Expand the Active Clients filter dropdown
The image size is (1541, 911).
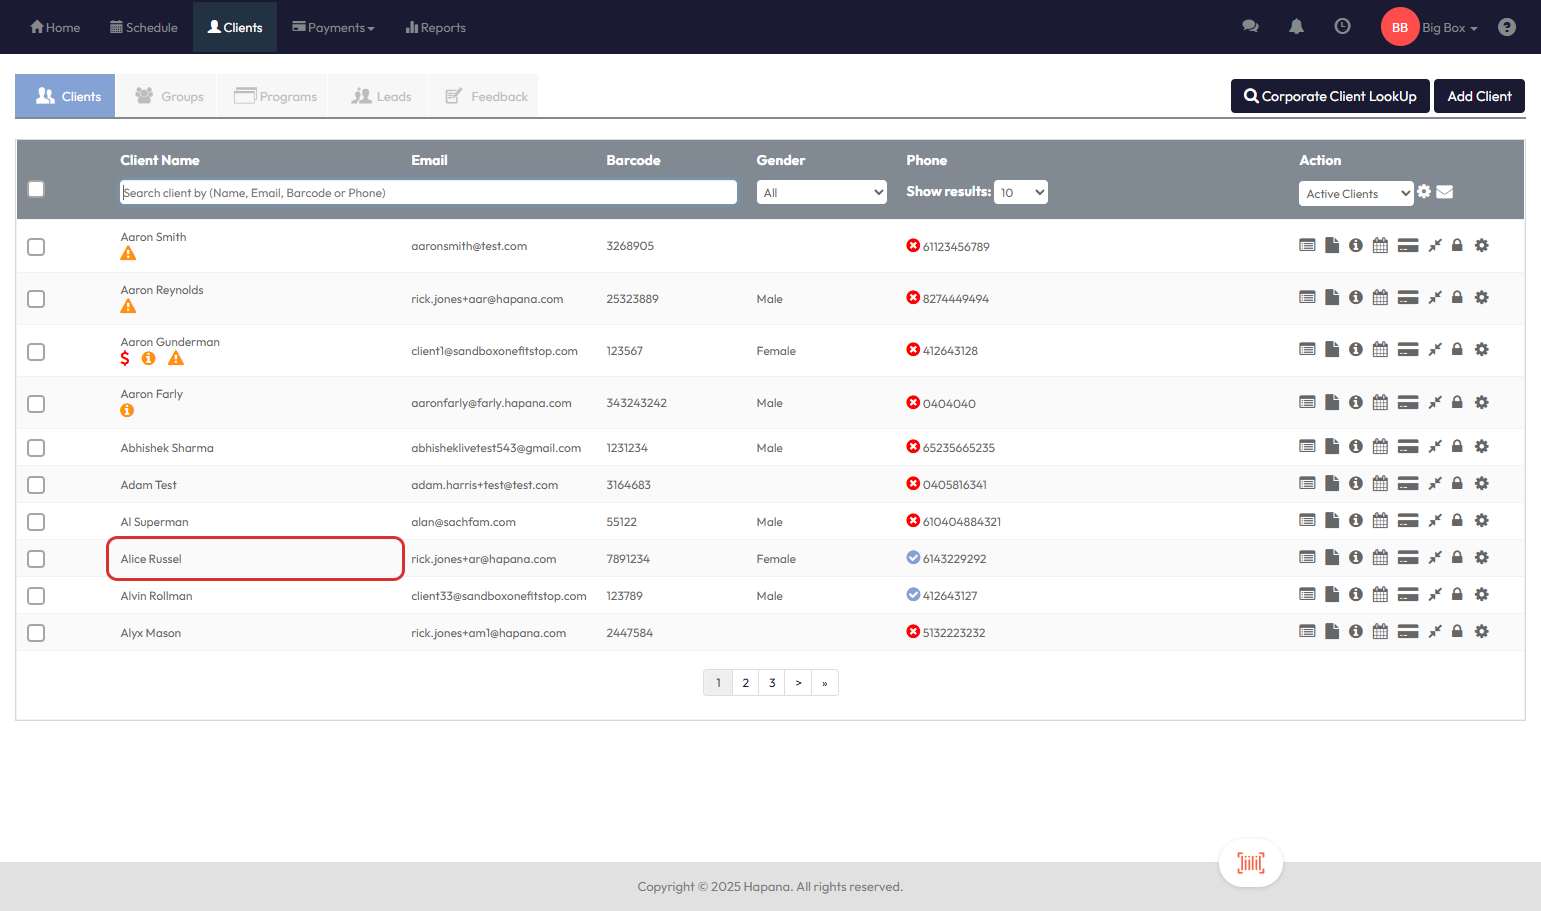[1355, 194]
